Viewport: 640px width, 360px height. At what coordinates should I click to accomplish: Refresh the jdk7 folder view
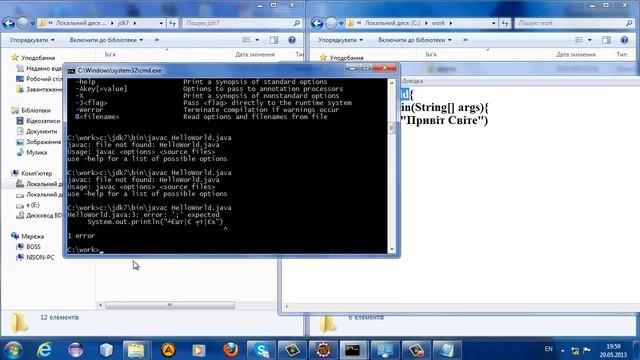pyautogui.click(x=173, y=23)
